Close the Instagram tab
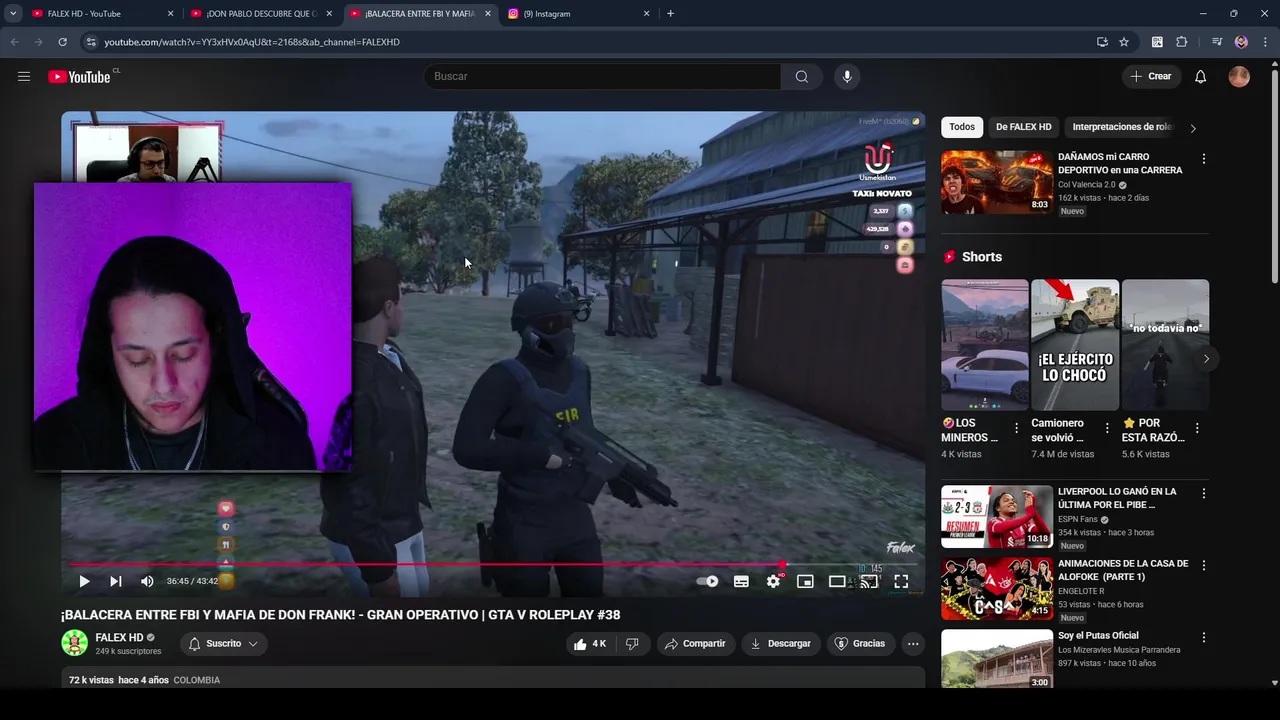 coord(646,14)
